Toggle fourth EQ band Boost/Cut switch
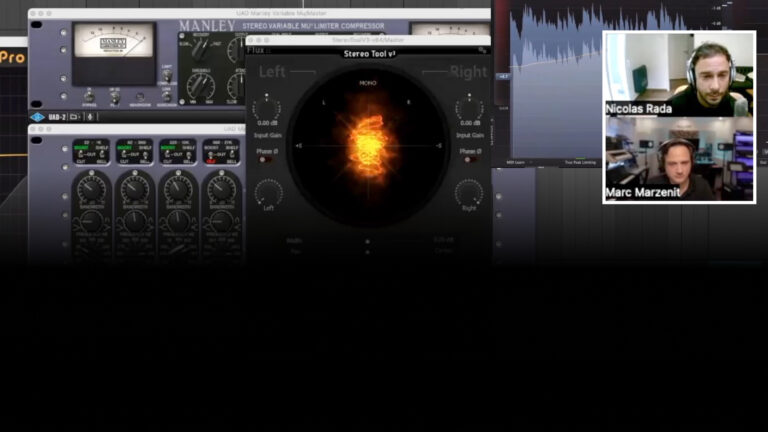The width and height of the screenshot is (768, 432). [211, 155]
